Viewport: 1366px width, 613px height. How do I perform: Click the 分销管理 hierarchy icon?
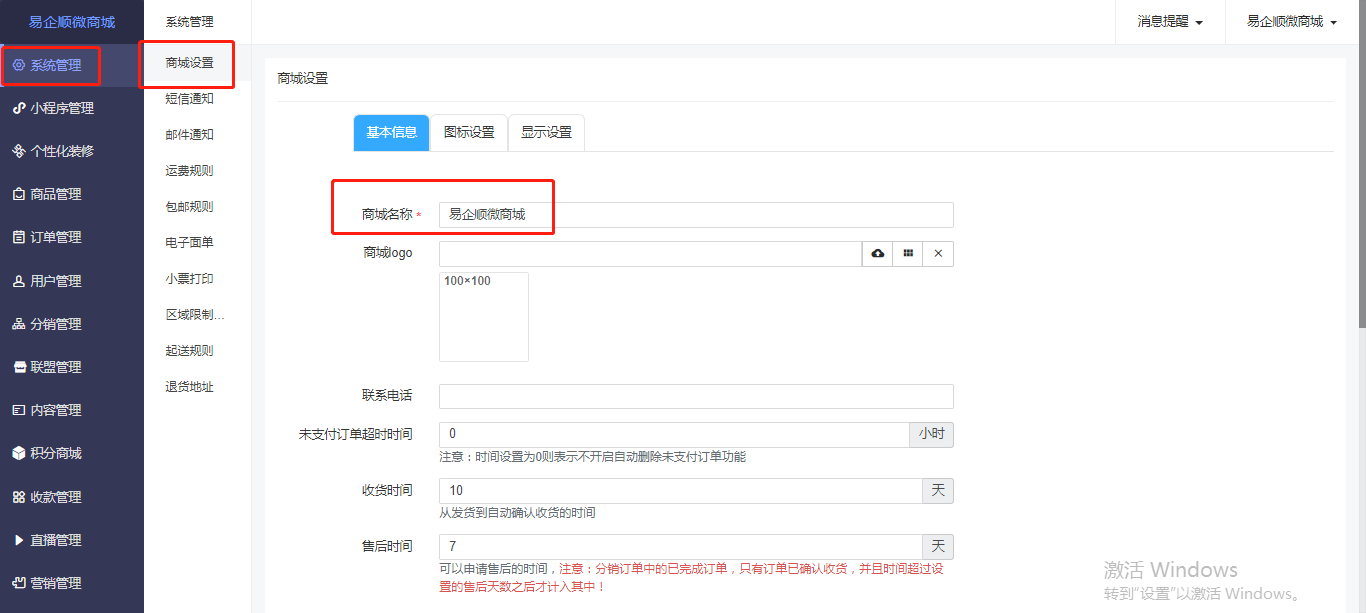click(18, 324)
